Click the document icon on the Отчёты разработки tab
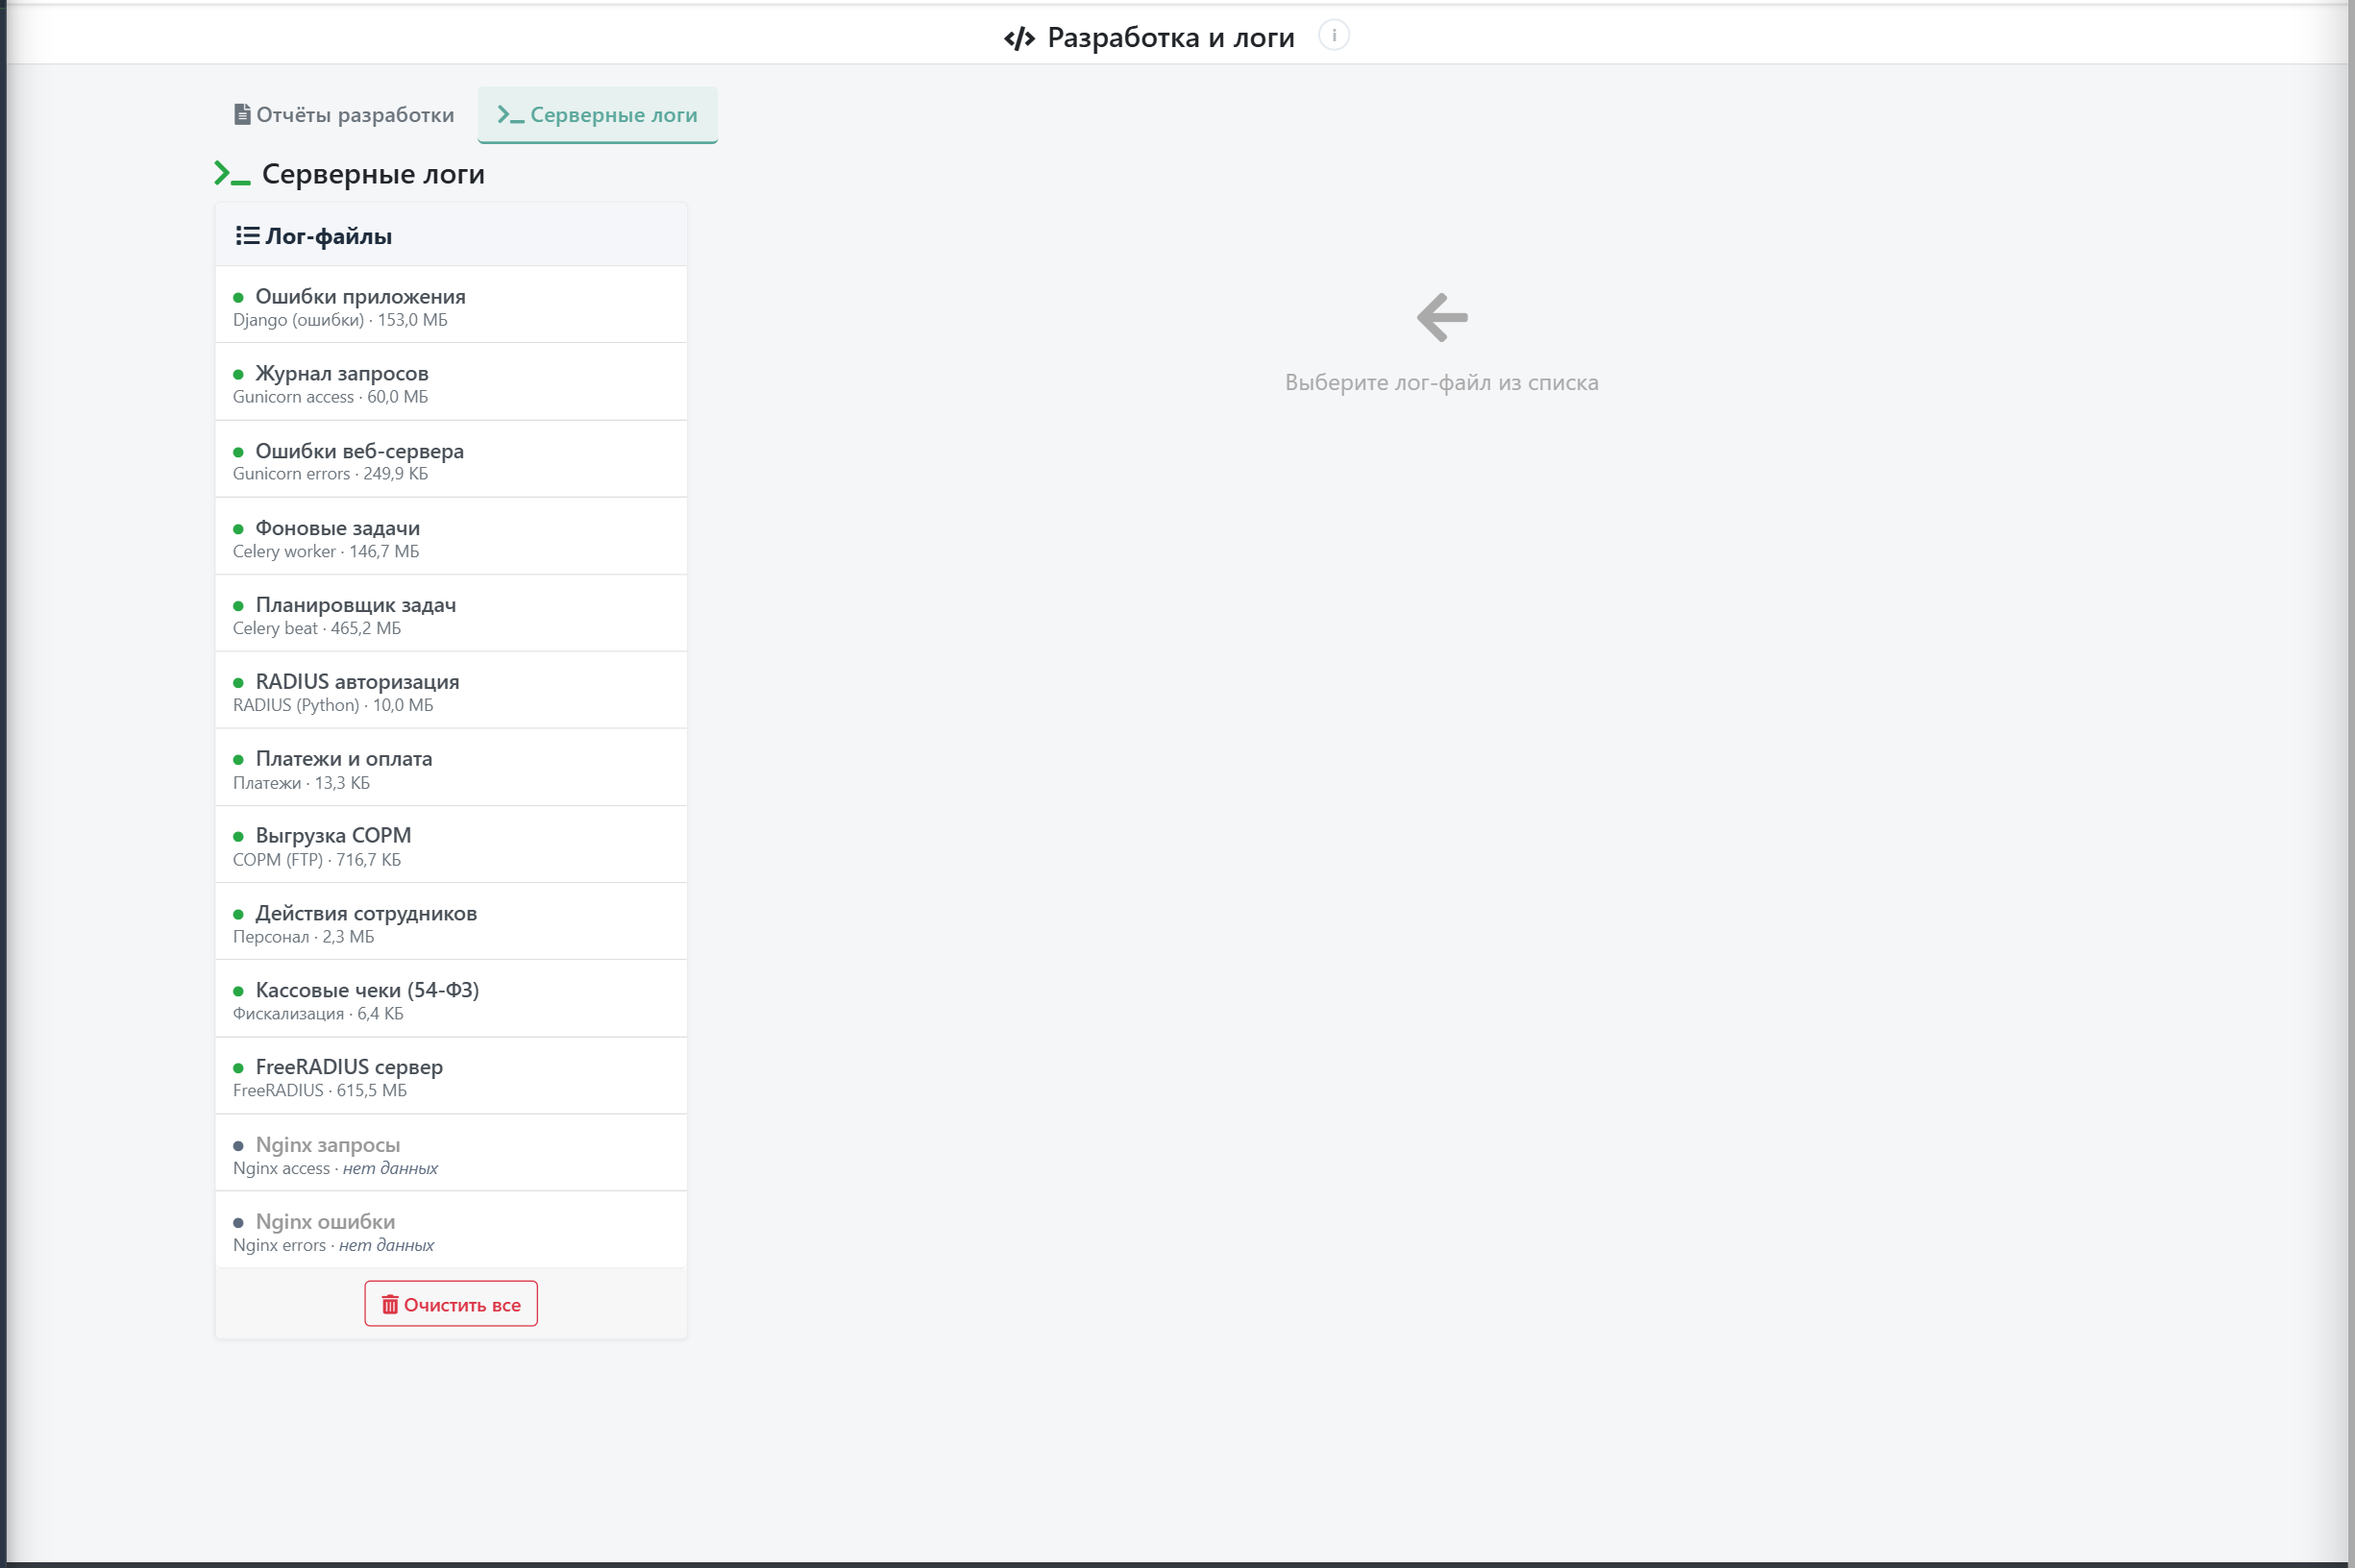Image resolution: width=2355 pixels, height=1568 pixels. (x=242, y=114)
